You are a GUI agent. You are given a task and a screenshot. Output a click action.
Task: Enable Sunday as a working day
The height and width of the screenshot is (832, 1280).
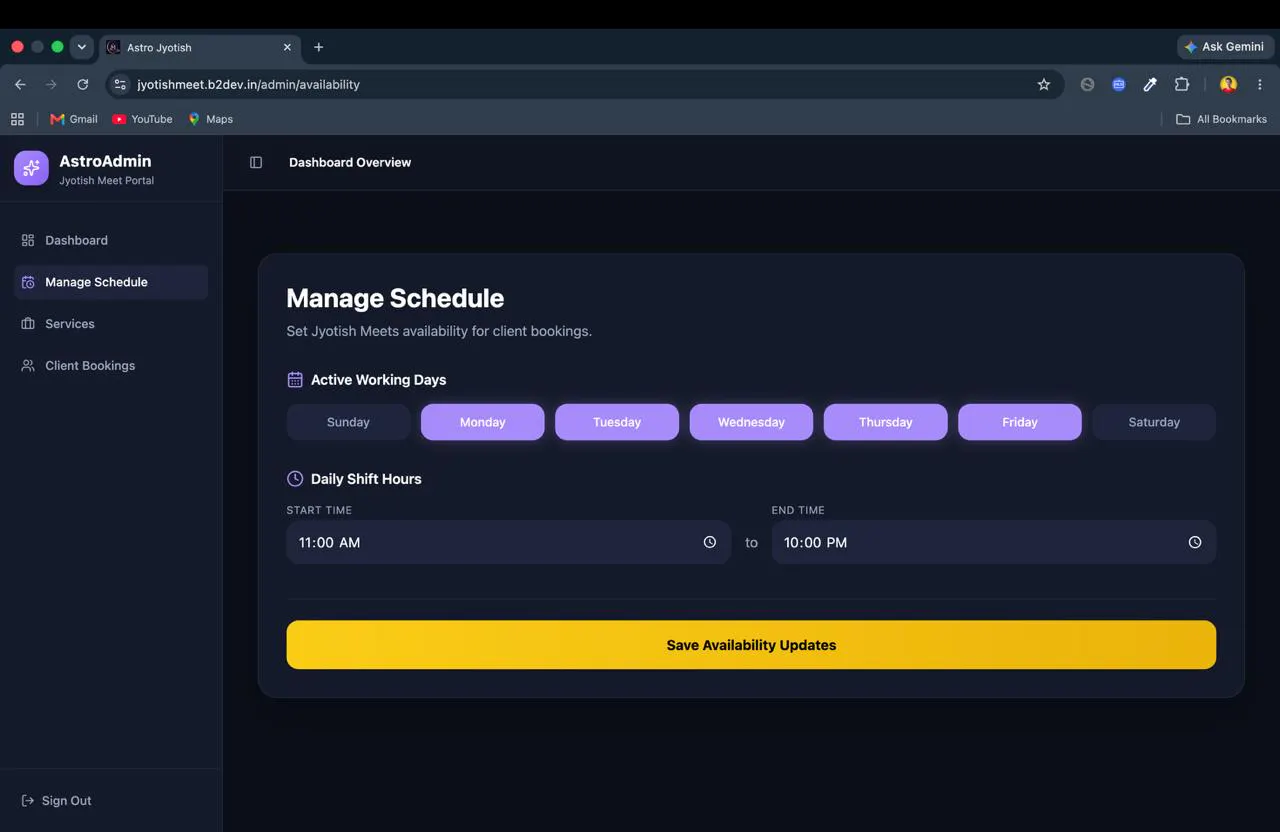348,422
